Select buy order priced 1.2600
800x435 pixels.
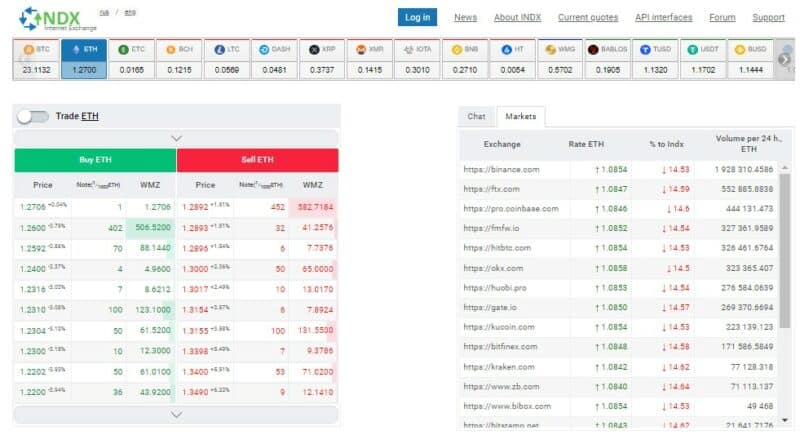(x=95, y=228)
